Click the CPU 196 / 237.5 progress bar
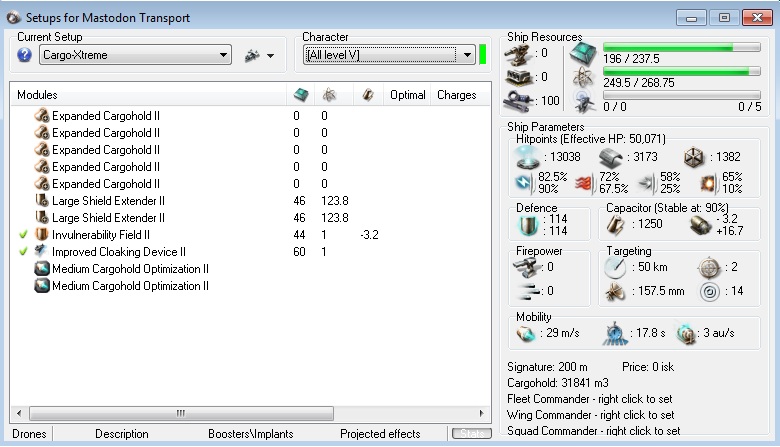 tap(682, 47)
